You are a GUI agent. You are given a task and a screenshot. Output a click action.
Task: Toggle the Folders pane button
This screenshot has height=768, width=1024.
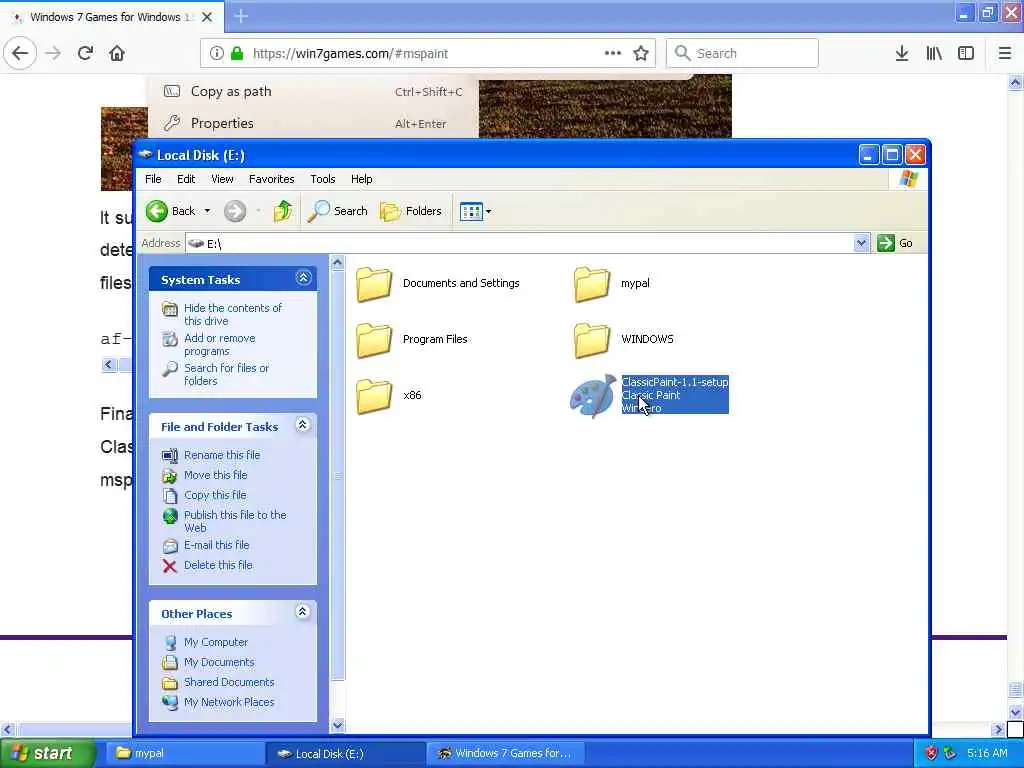[411, 211]
